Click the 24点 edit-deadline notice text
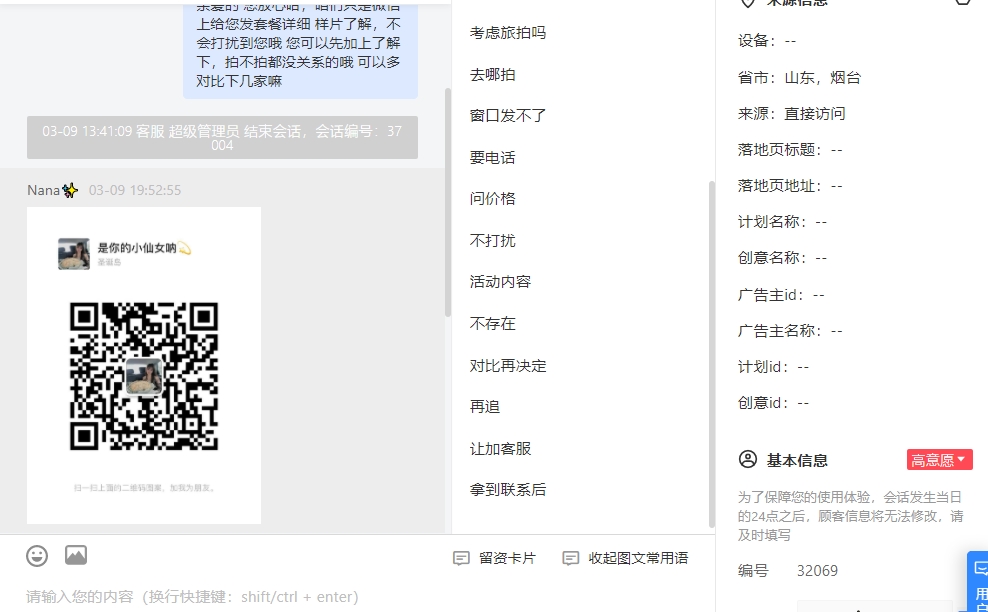This screenshot has width=988, height=612. click(x=851, y=516)
